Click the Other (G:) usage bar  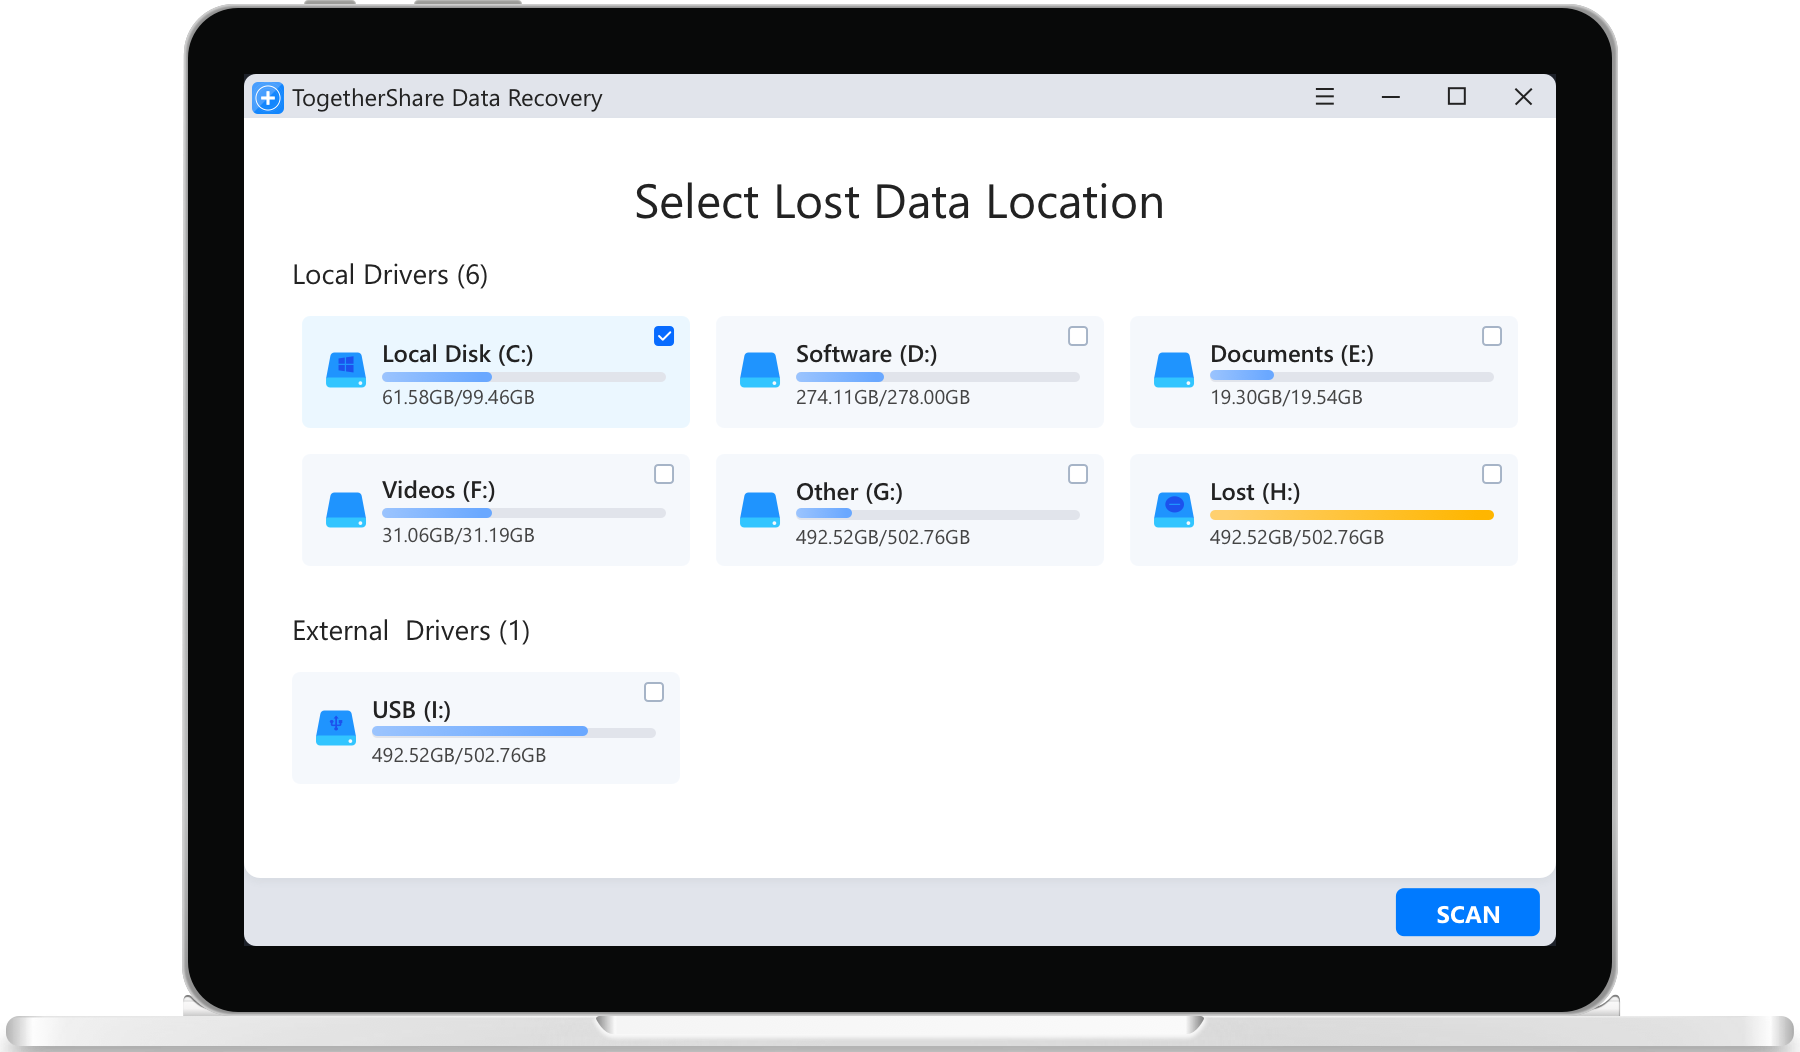[x=938, y=514]
